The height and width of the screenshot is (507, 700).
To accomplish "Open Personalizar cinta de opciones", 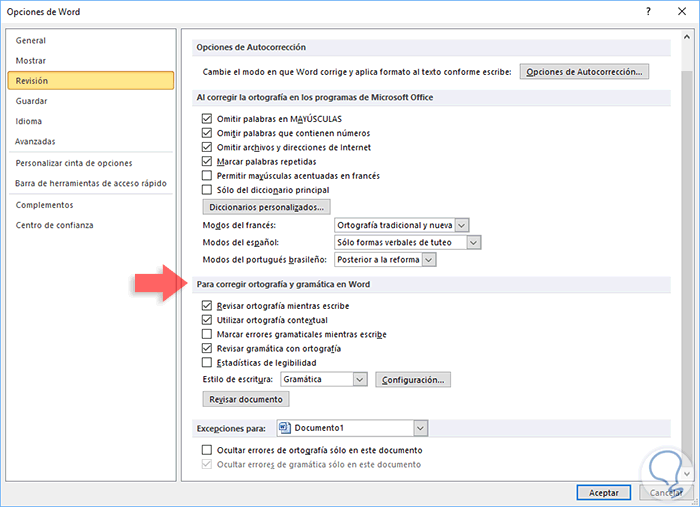I will point(91,163).
